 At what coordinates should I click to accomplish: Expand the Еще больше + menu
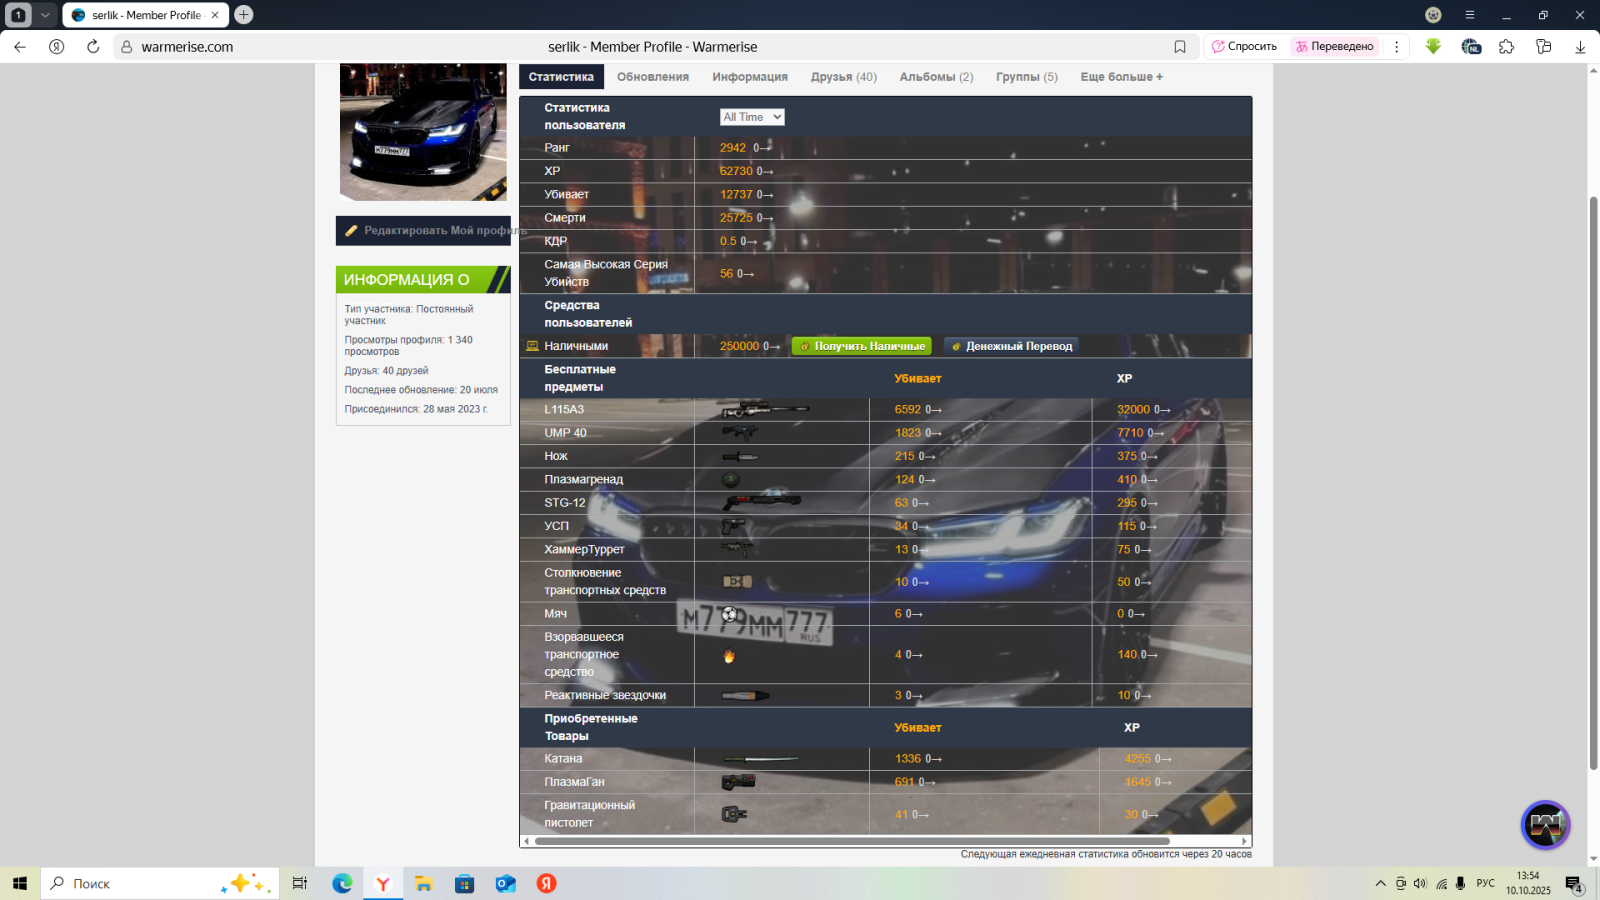1121,77
